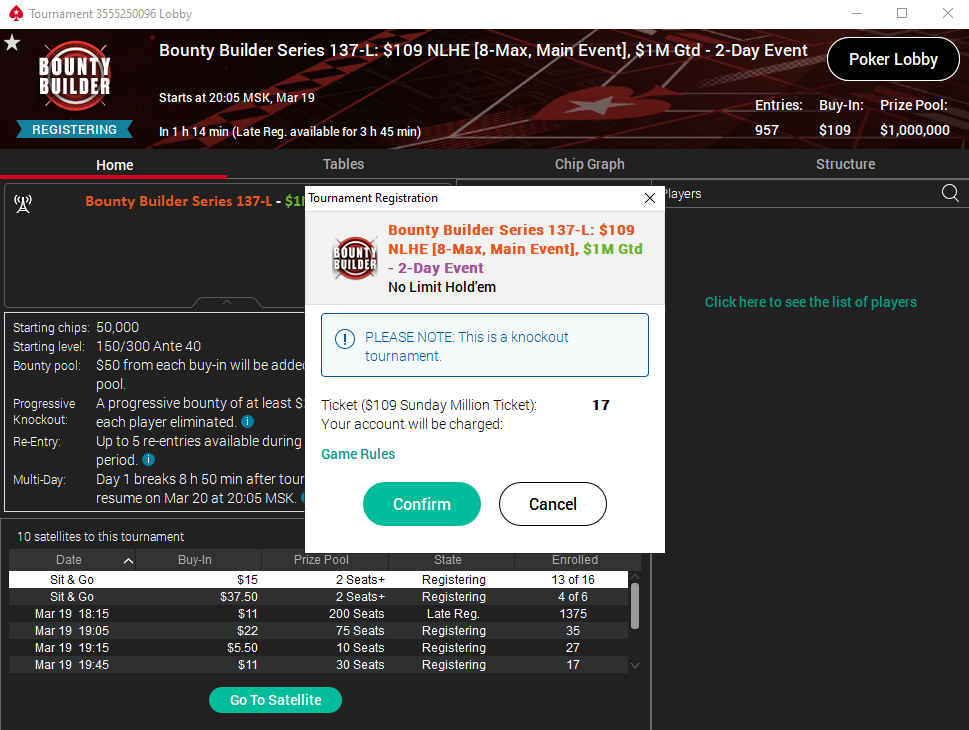
Task: Click the REGISTERING status badge
Action: [74, 129]
